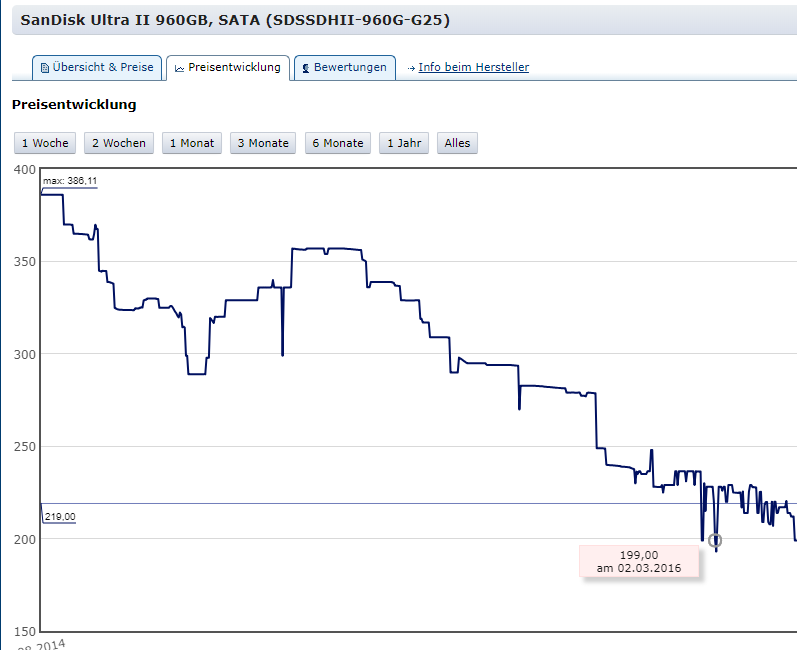Switch to the Preisentwicklung tab

pos(228,68)
